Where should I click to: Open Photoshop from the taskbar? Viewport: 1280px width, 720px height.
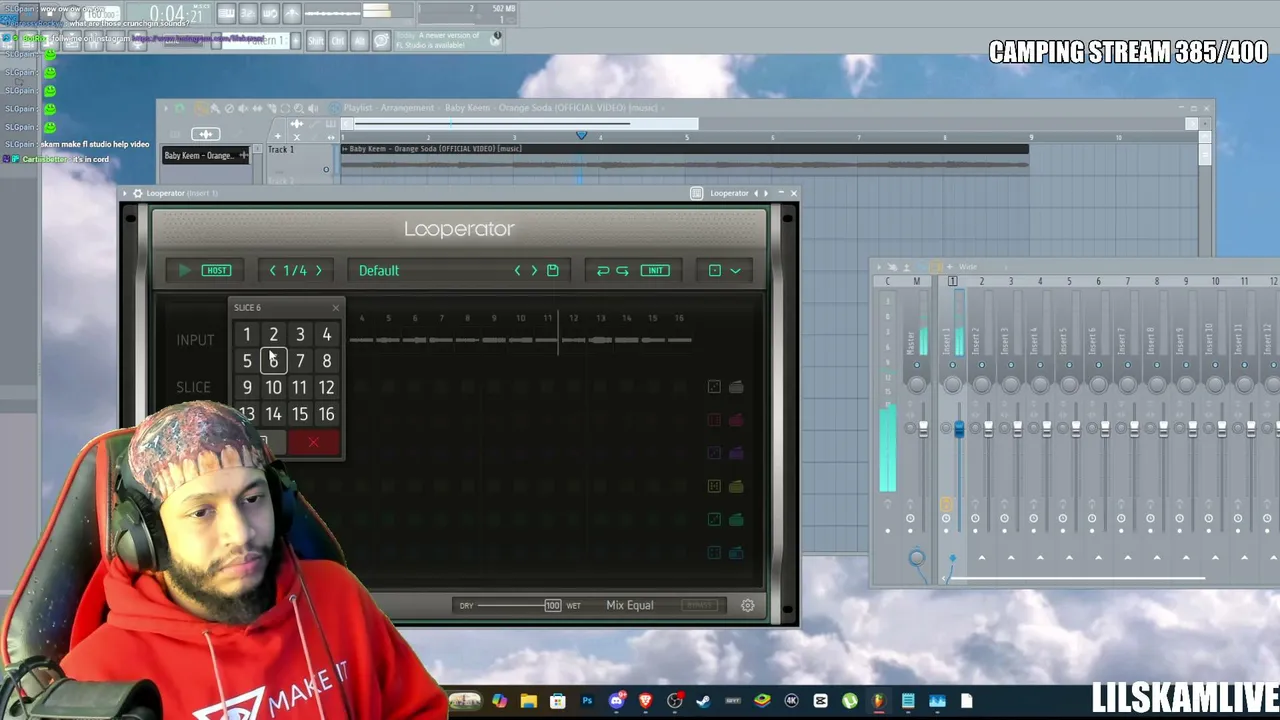click(587, 701)
